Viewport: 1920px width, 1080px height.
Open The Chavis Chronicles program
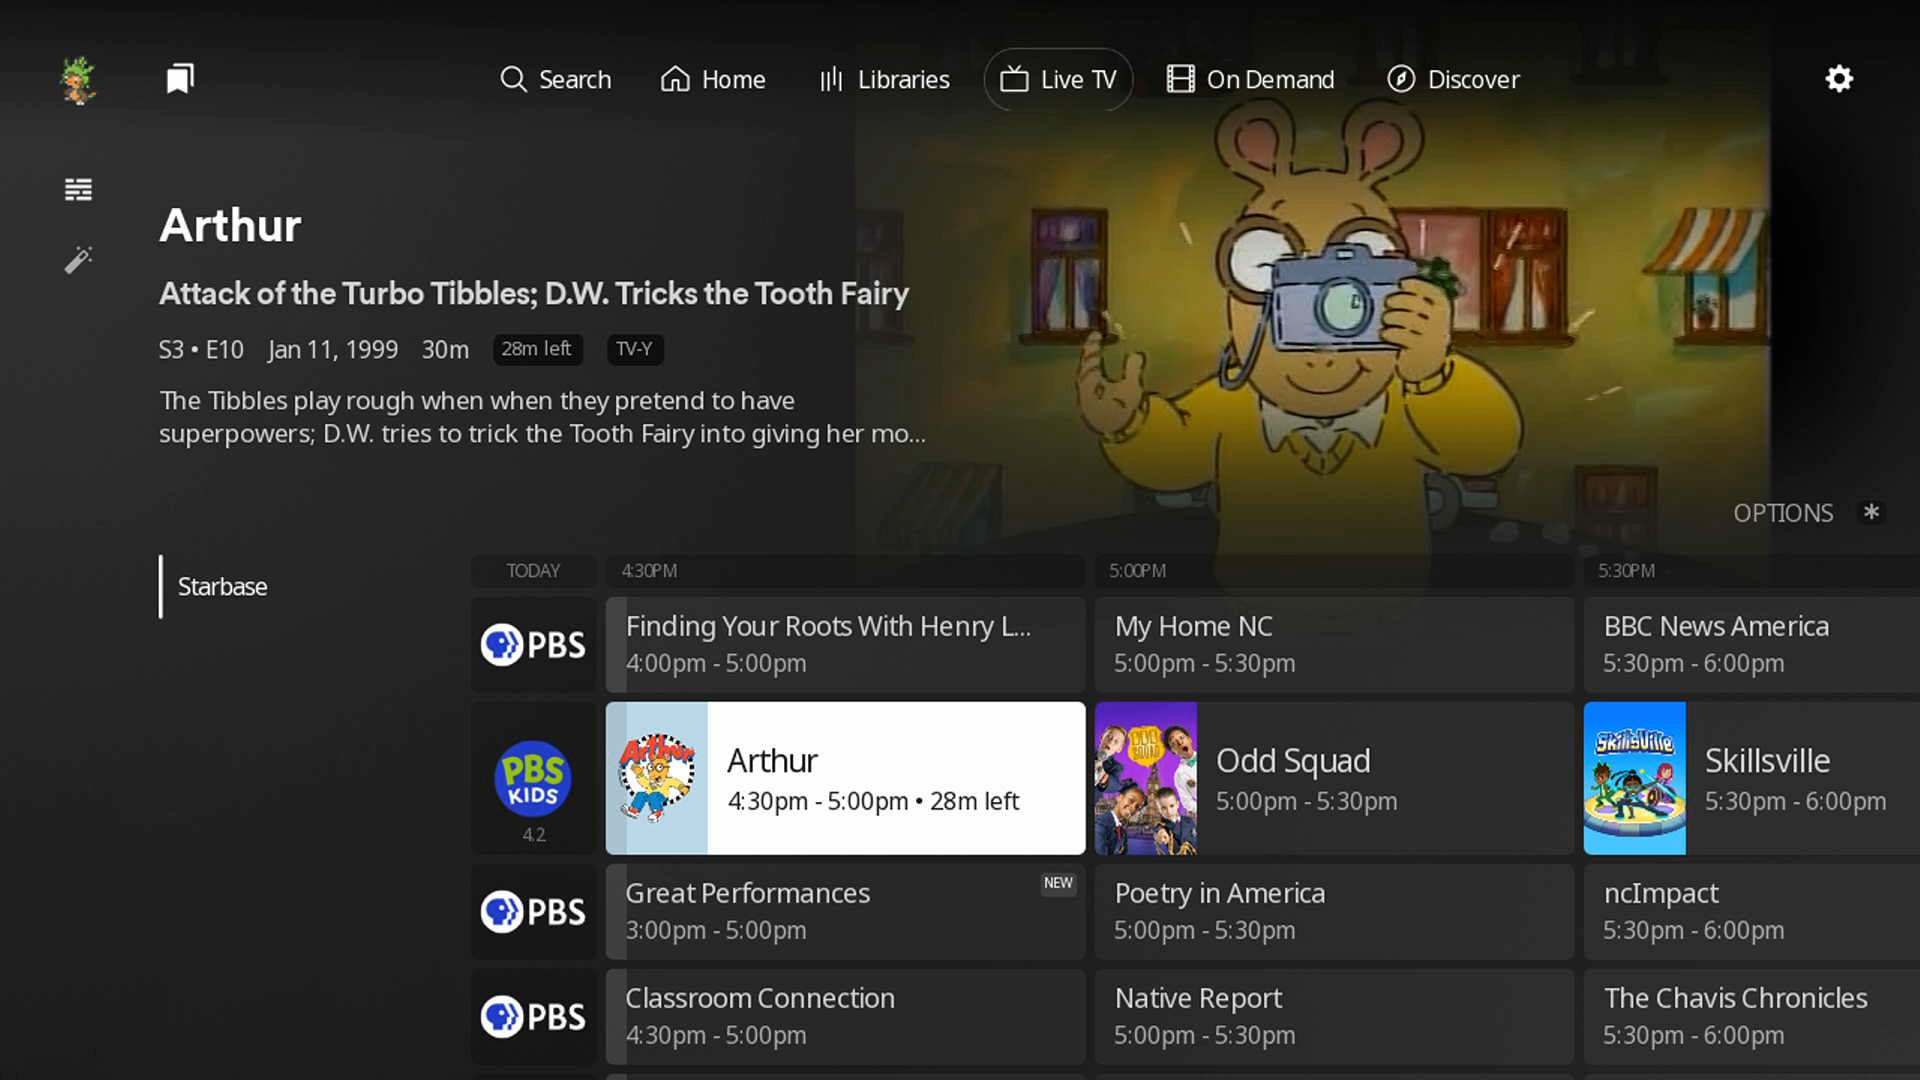[x=1752, y=1017]
